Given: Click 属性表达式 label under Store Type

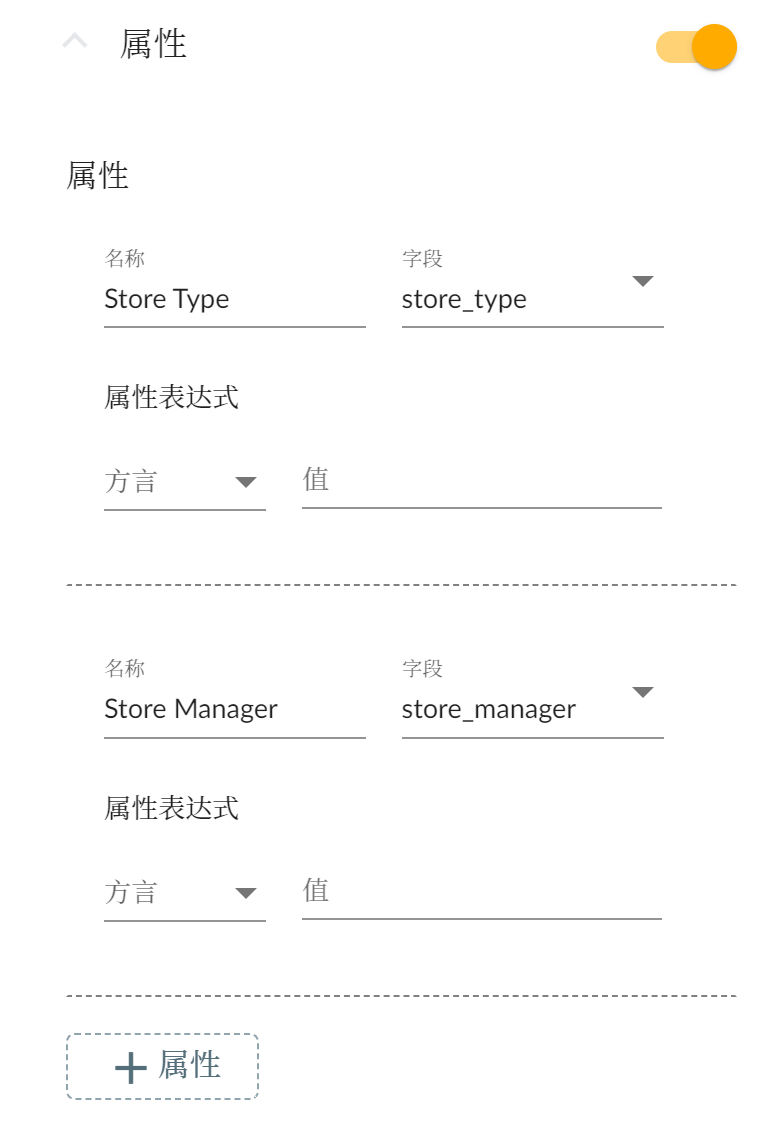Looking at the screenshot, I should coord(172,397).
